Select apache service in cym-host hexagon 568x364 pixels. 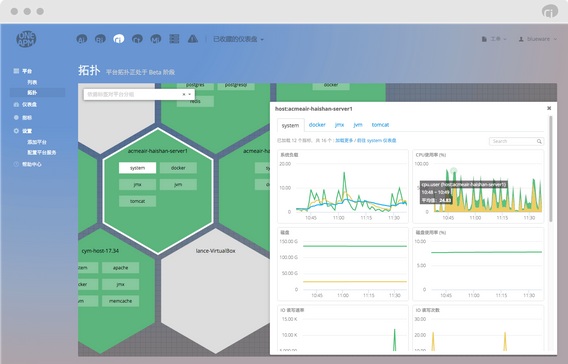click(120, 268)
